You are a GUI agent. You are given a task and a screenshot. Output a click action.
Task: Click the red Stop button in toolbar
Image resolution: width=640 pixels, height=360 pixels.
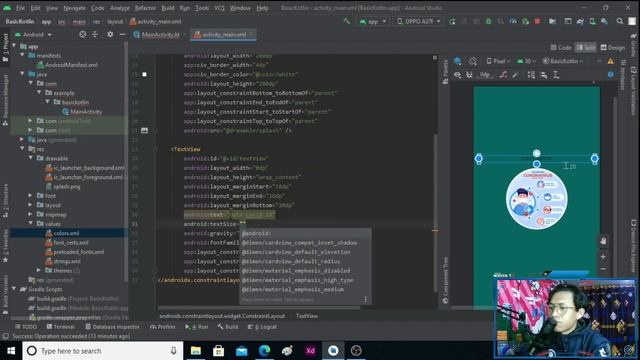click(537, 21)
